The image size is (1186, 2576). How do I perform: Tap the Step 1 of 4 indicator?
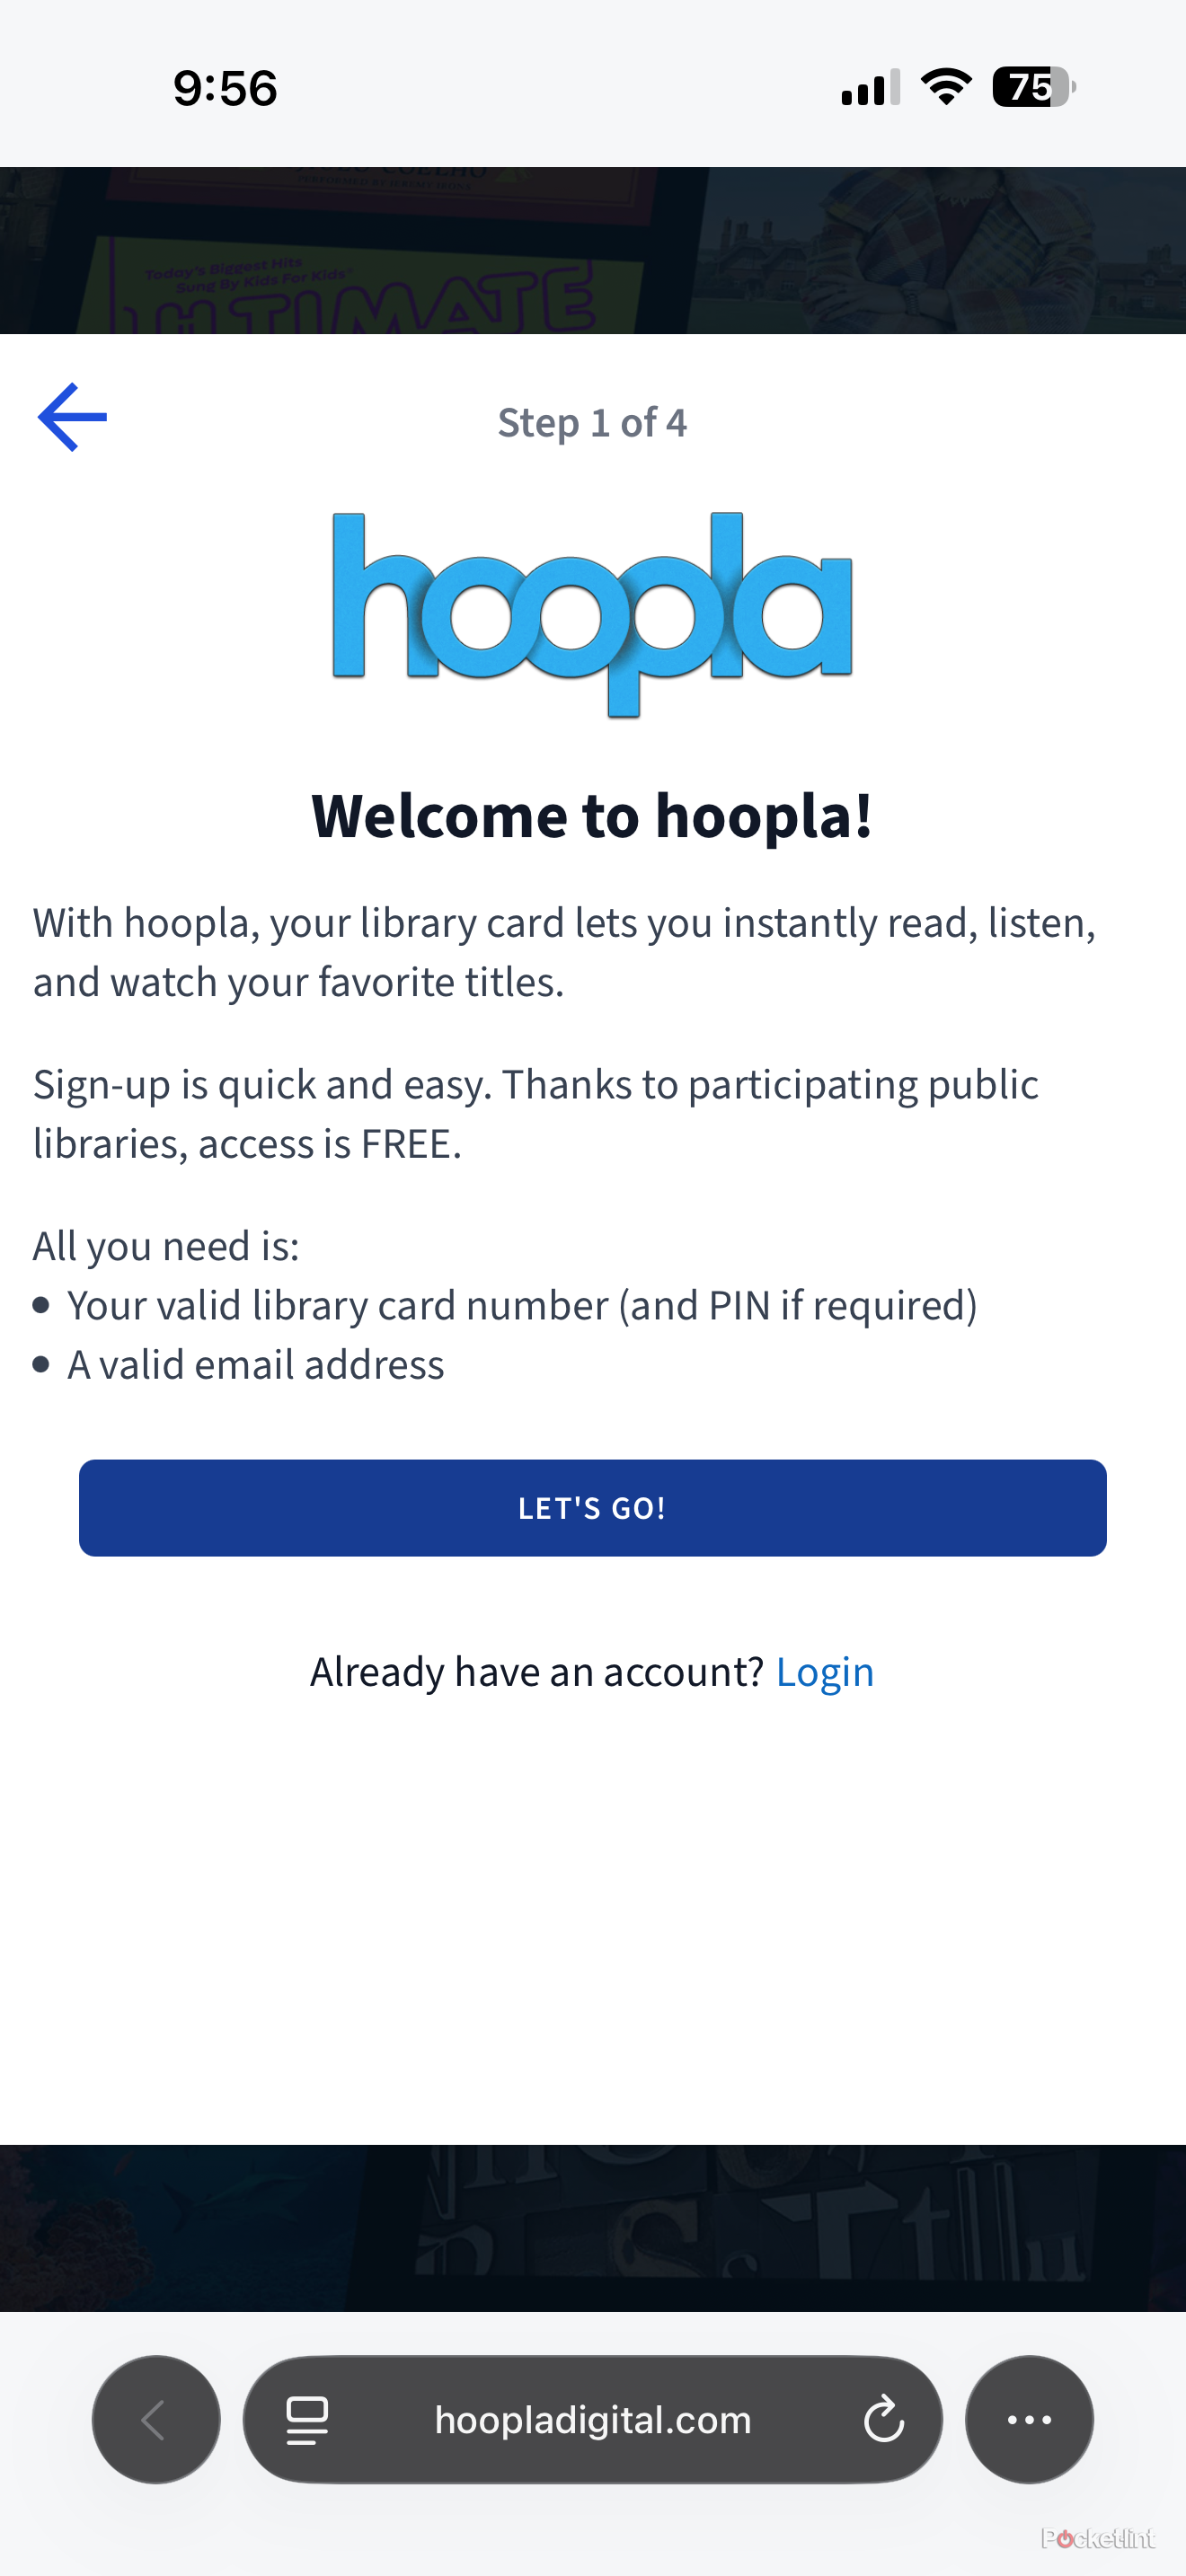(592, 422)
